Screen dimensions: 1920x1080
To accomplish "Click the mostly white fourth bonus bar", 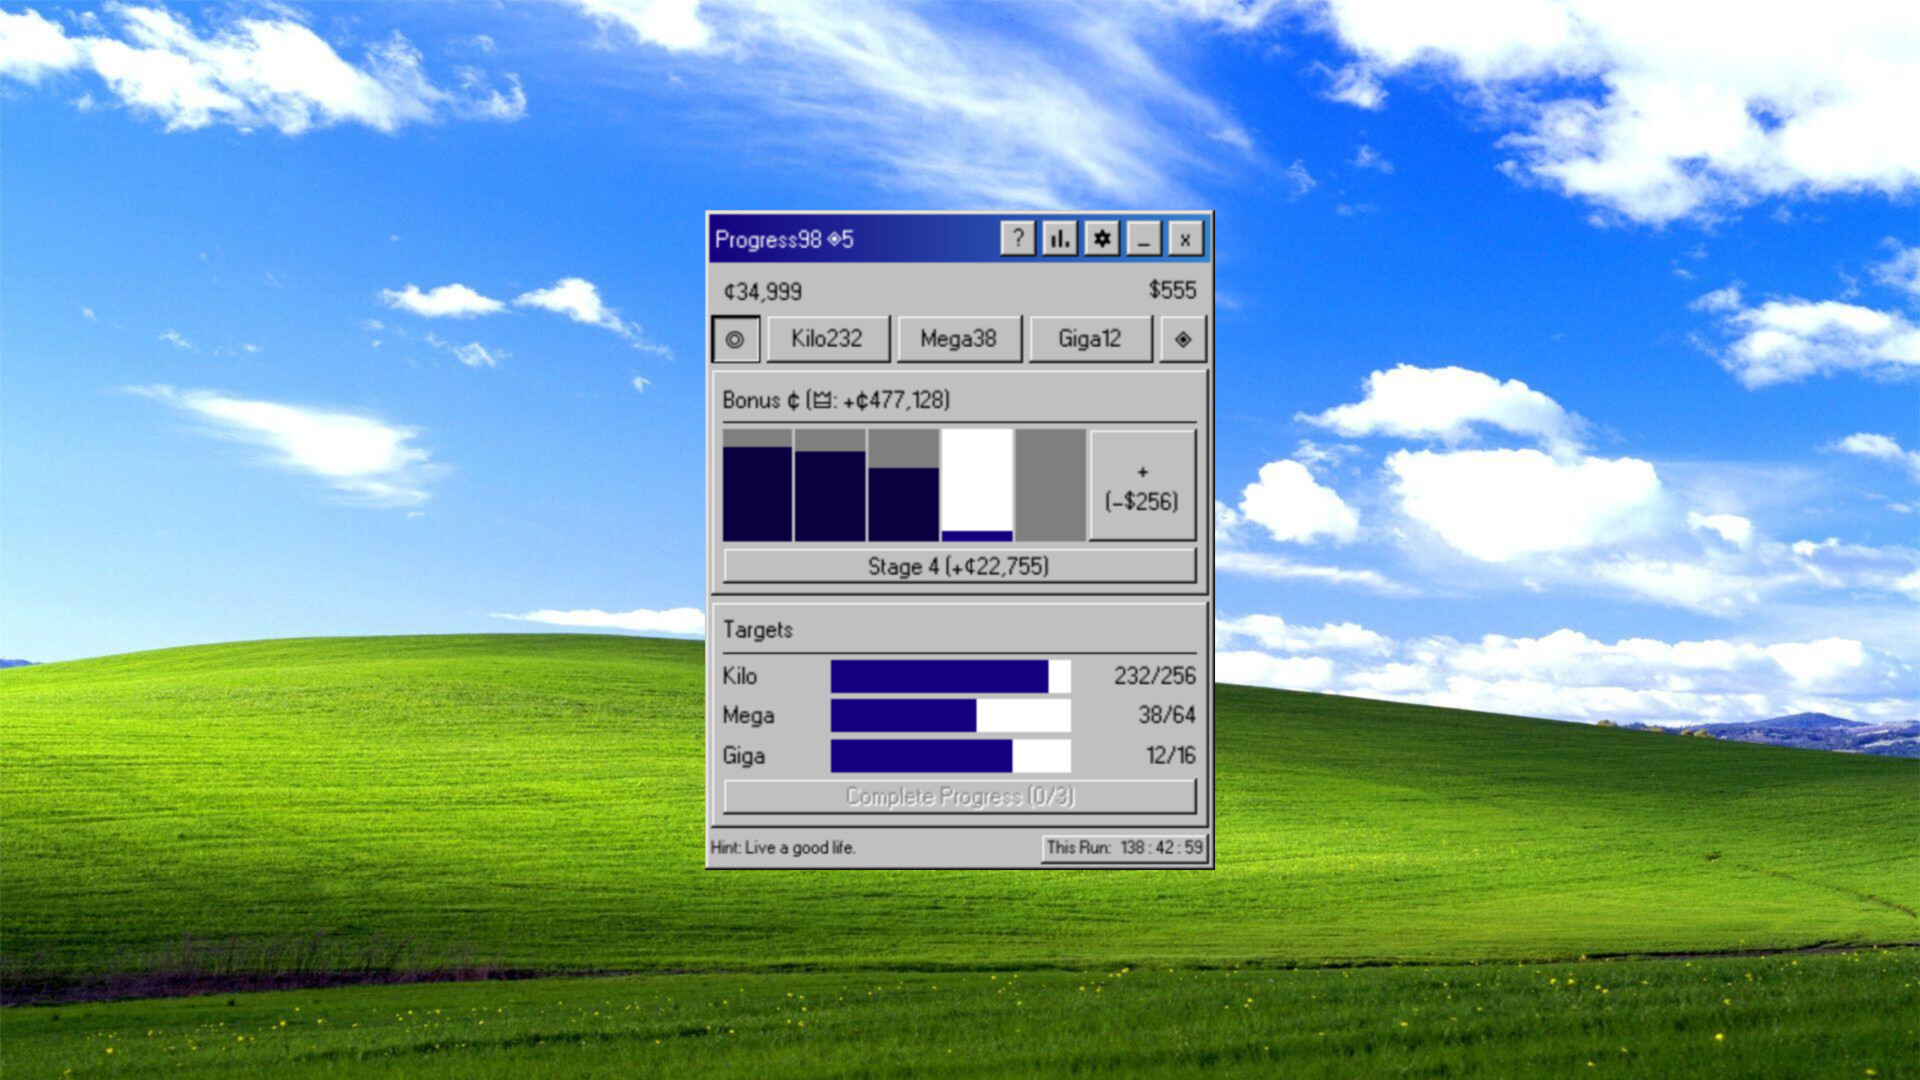I will tap(977, 486).
